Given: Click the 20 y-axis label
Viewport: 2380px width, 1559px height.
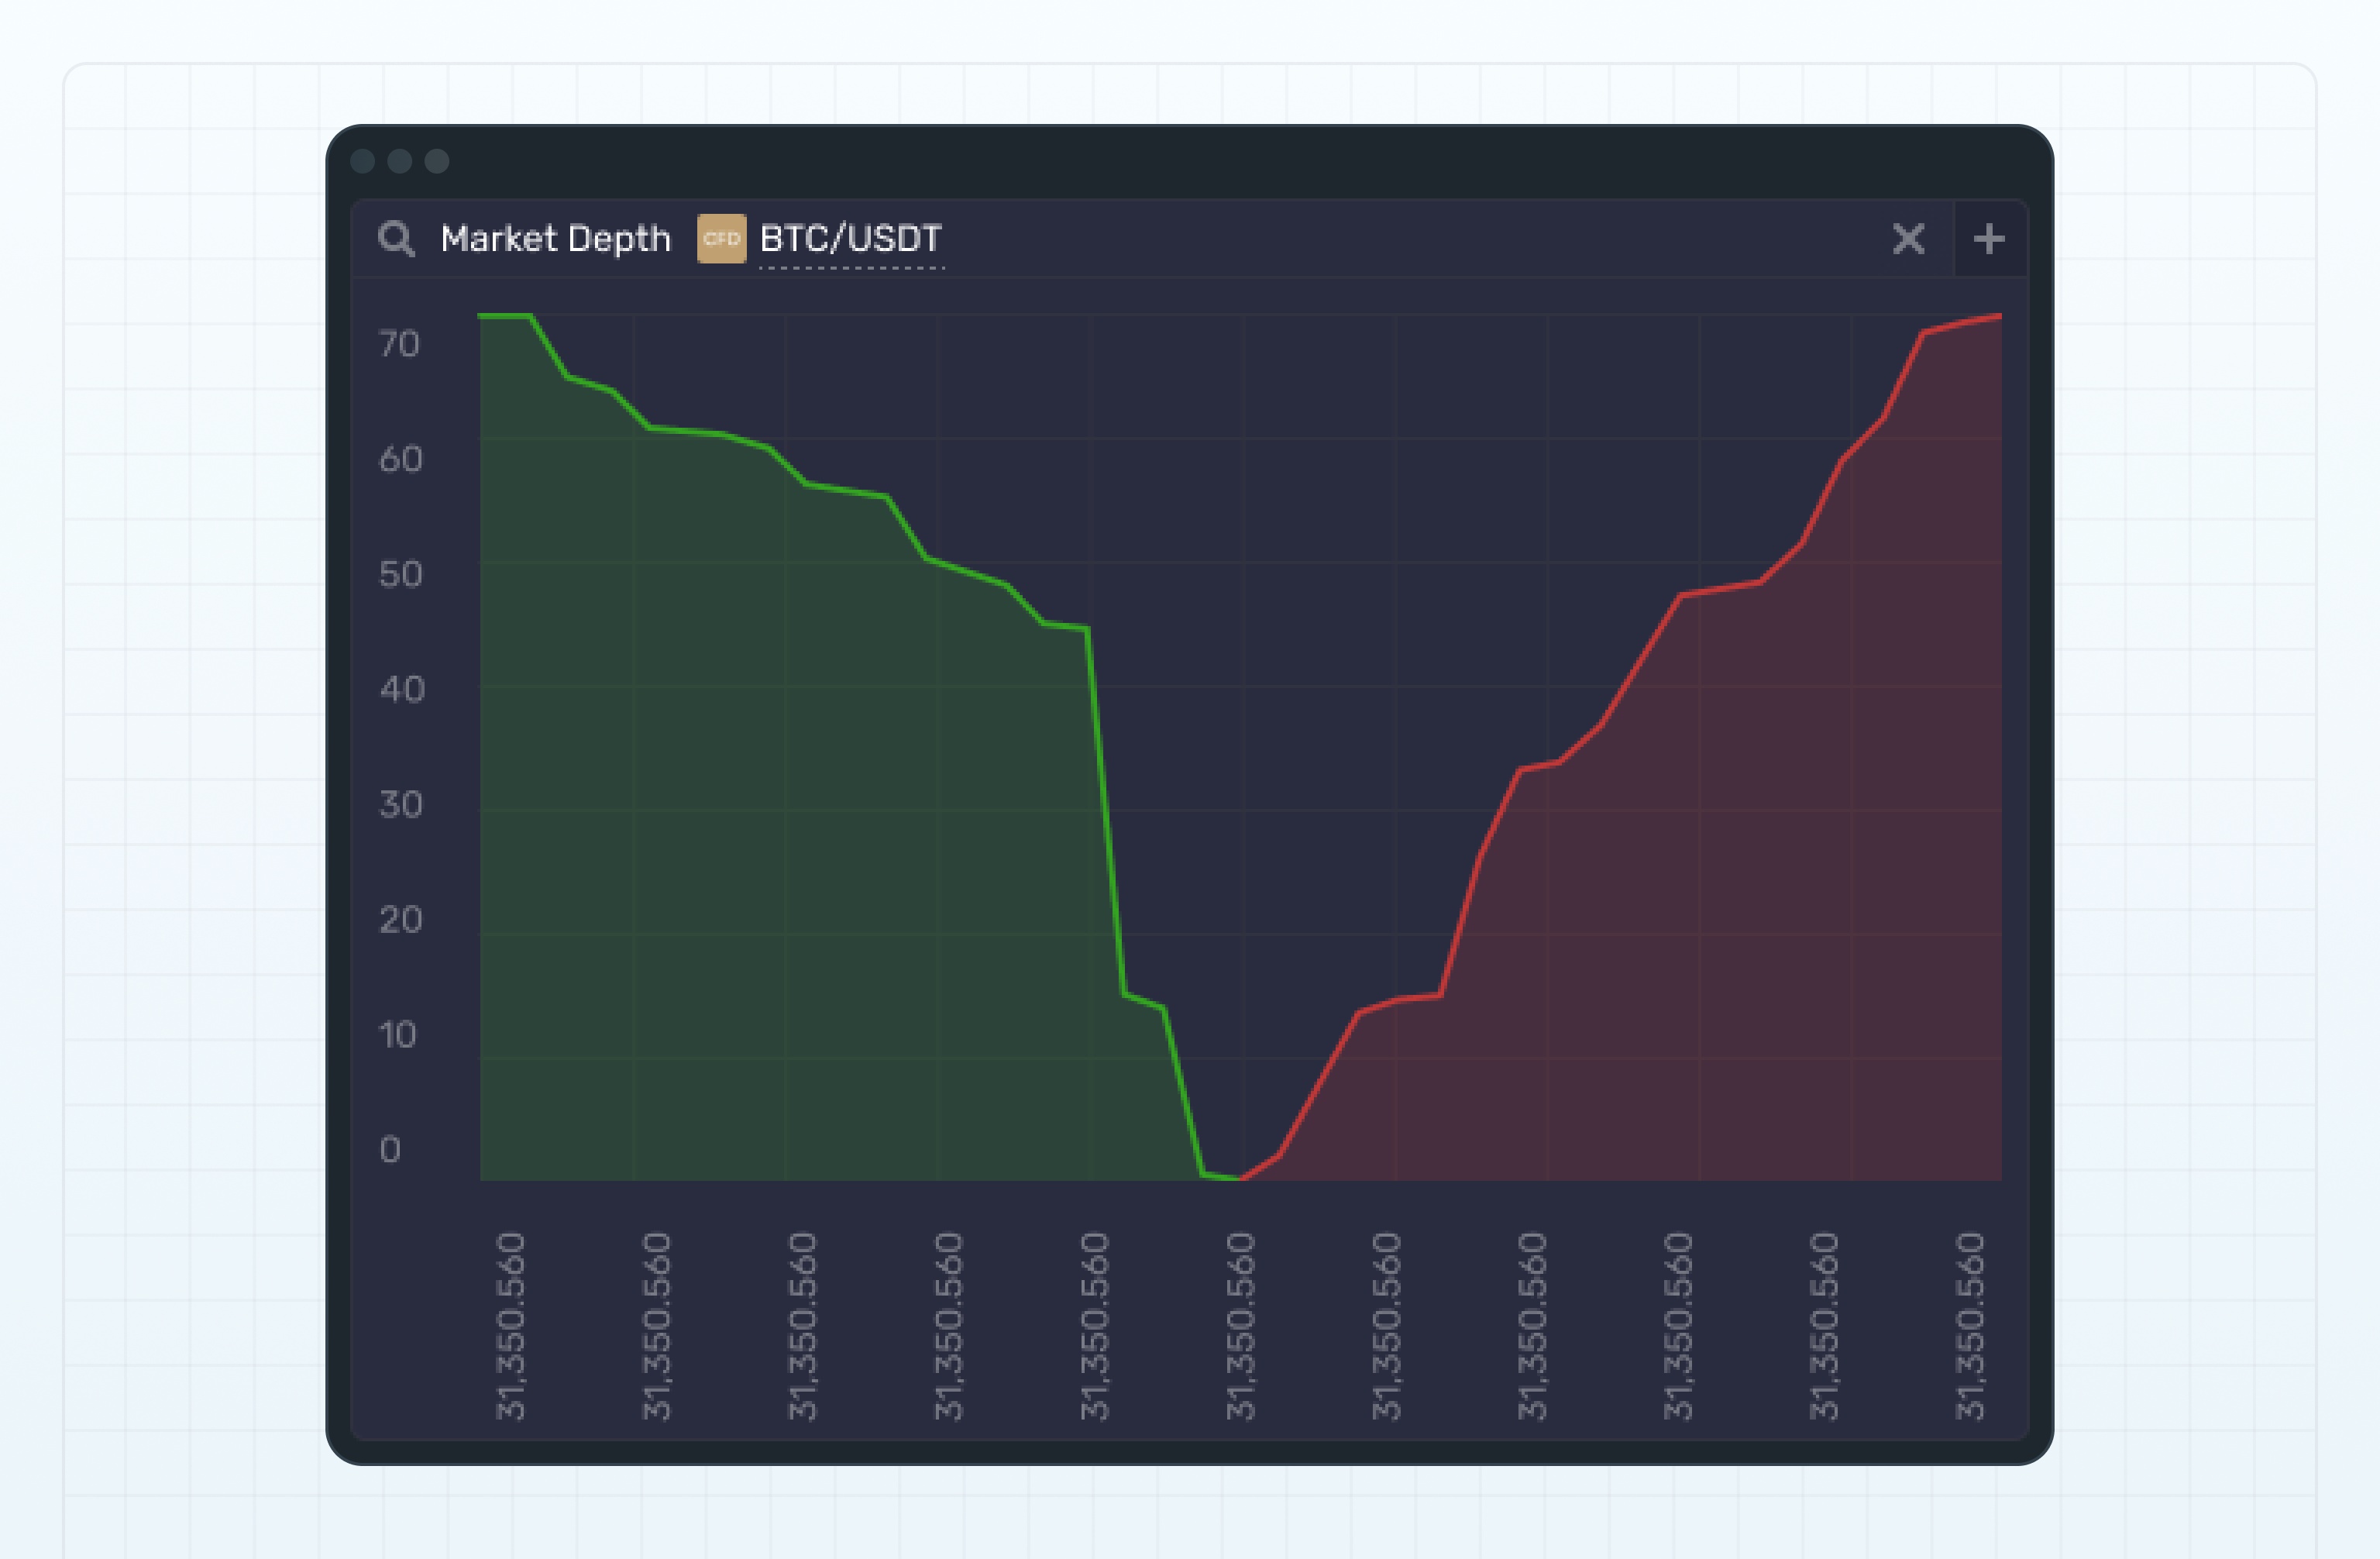Looking at the screenshot, I should 400,919.
